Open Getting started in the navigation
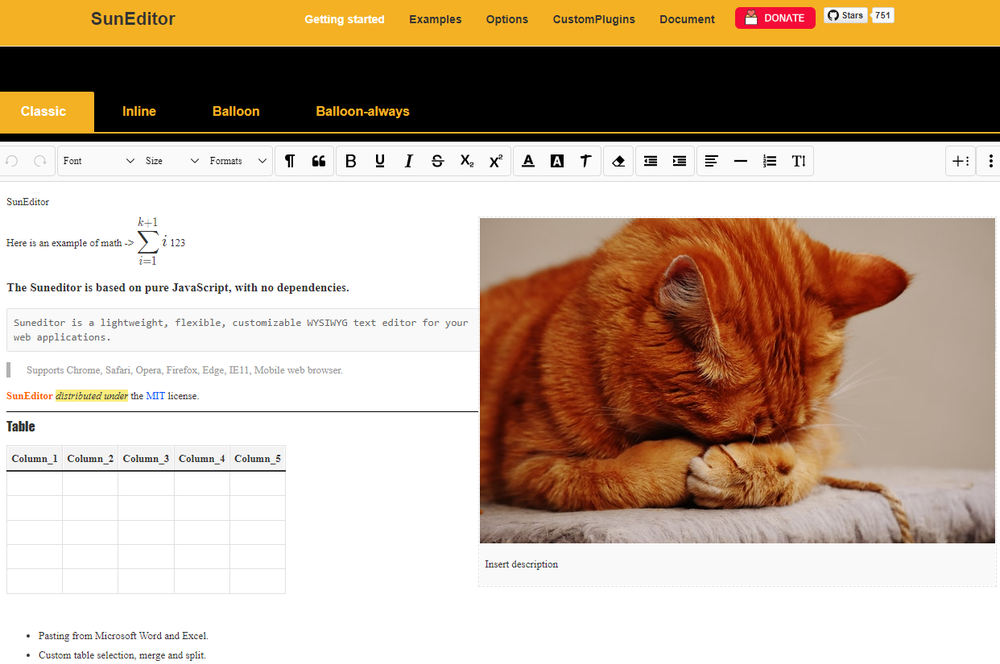The height and width of the screenshot is (664, 1000). click(x=344, y=19)
